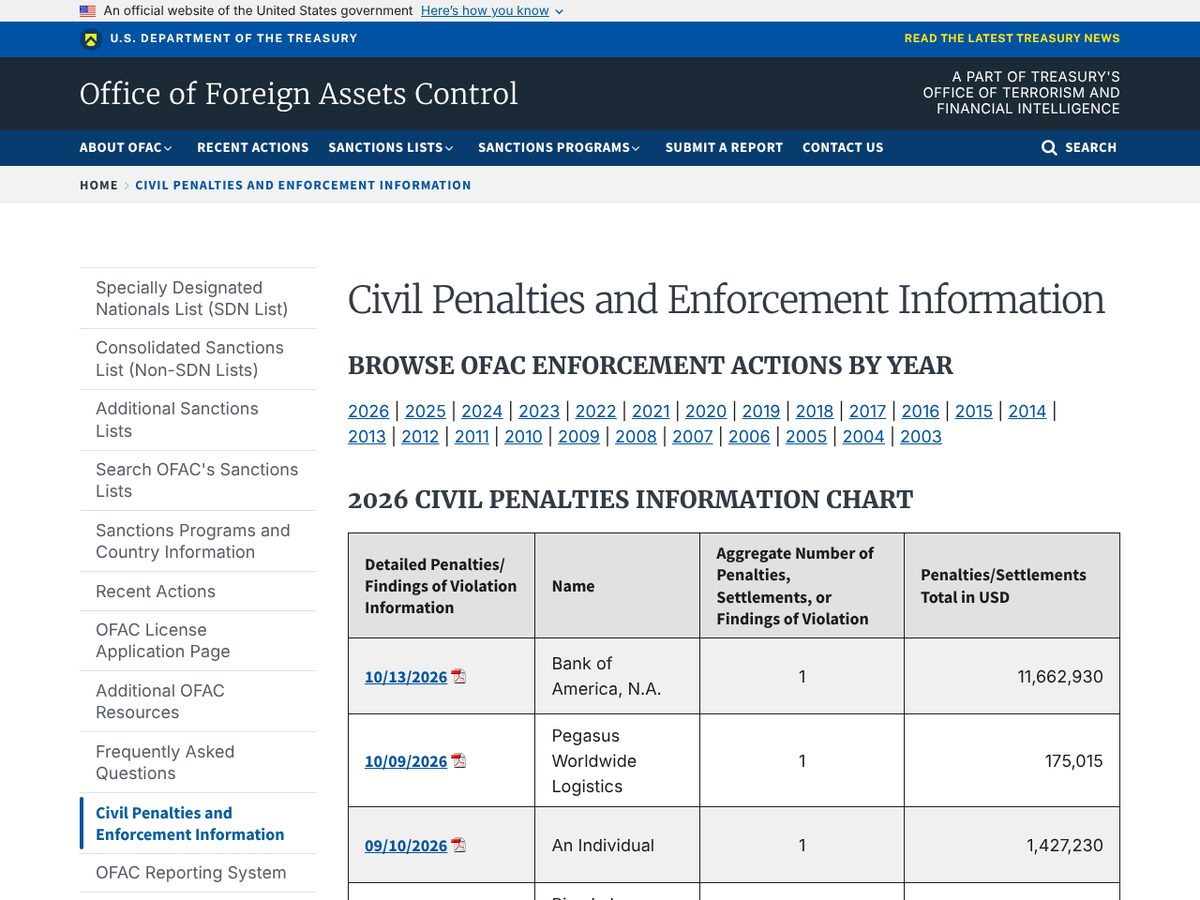Viewport: 1200px width, 900px height.
Task: Browse enforcement actions for 2015
Action: pyautogui.click(x=974, y=411)
